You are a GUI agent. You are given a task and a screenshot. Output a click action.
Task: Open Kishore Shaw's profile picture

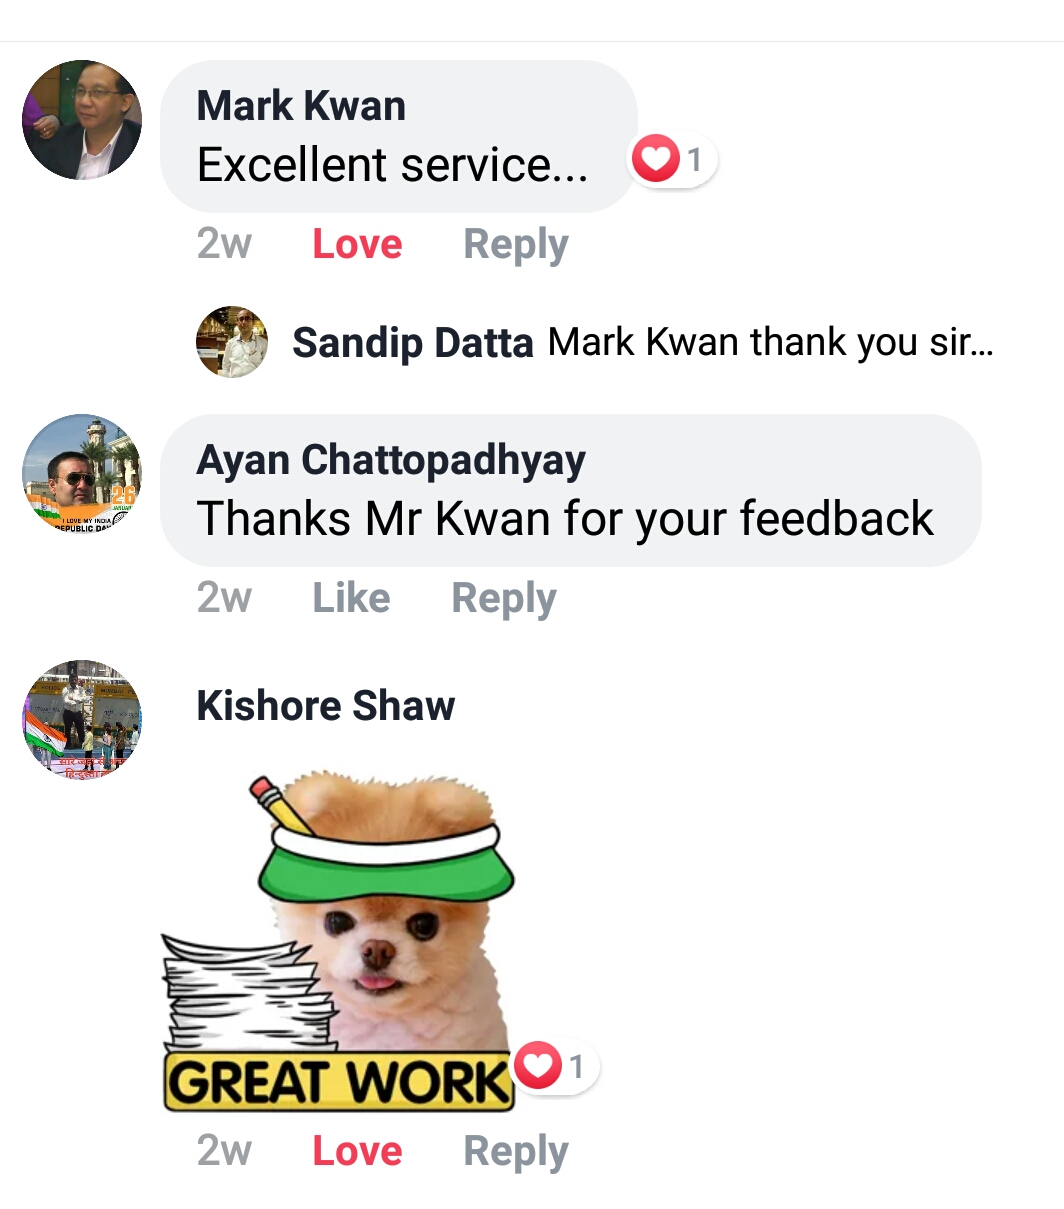82,719
